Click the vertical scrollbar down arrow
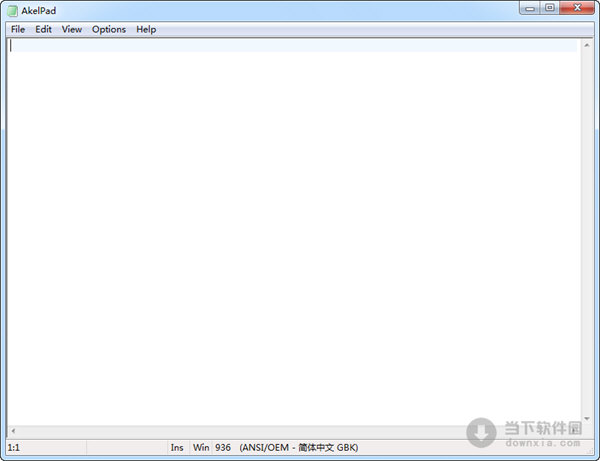 587,419
